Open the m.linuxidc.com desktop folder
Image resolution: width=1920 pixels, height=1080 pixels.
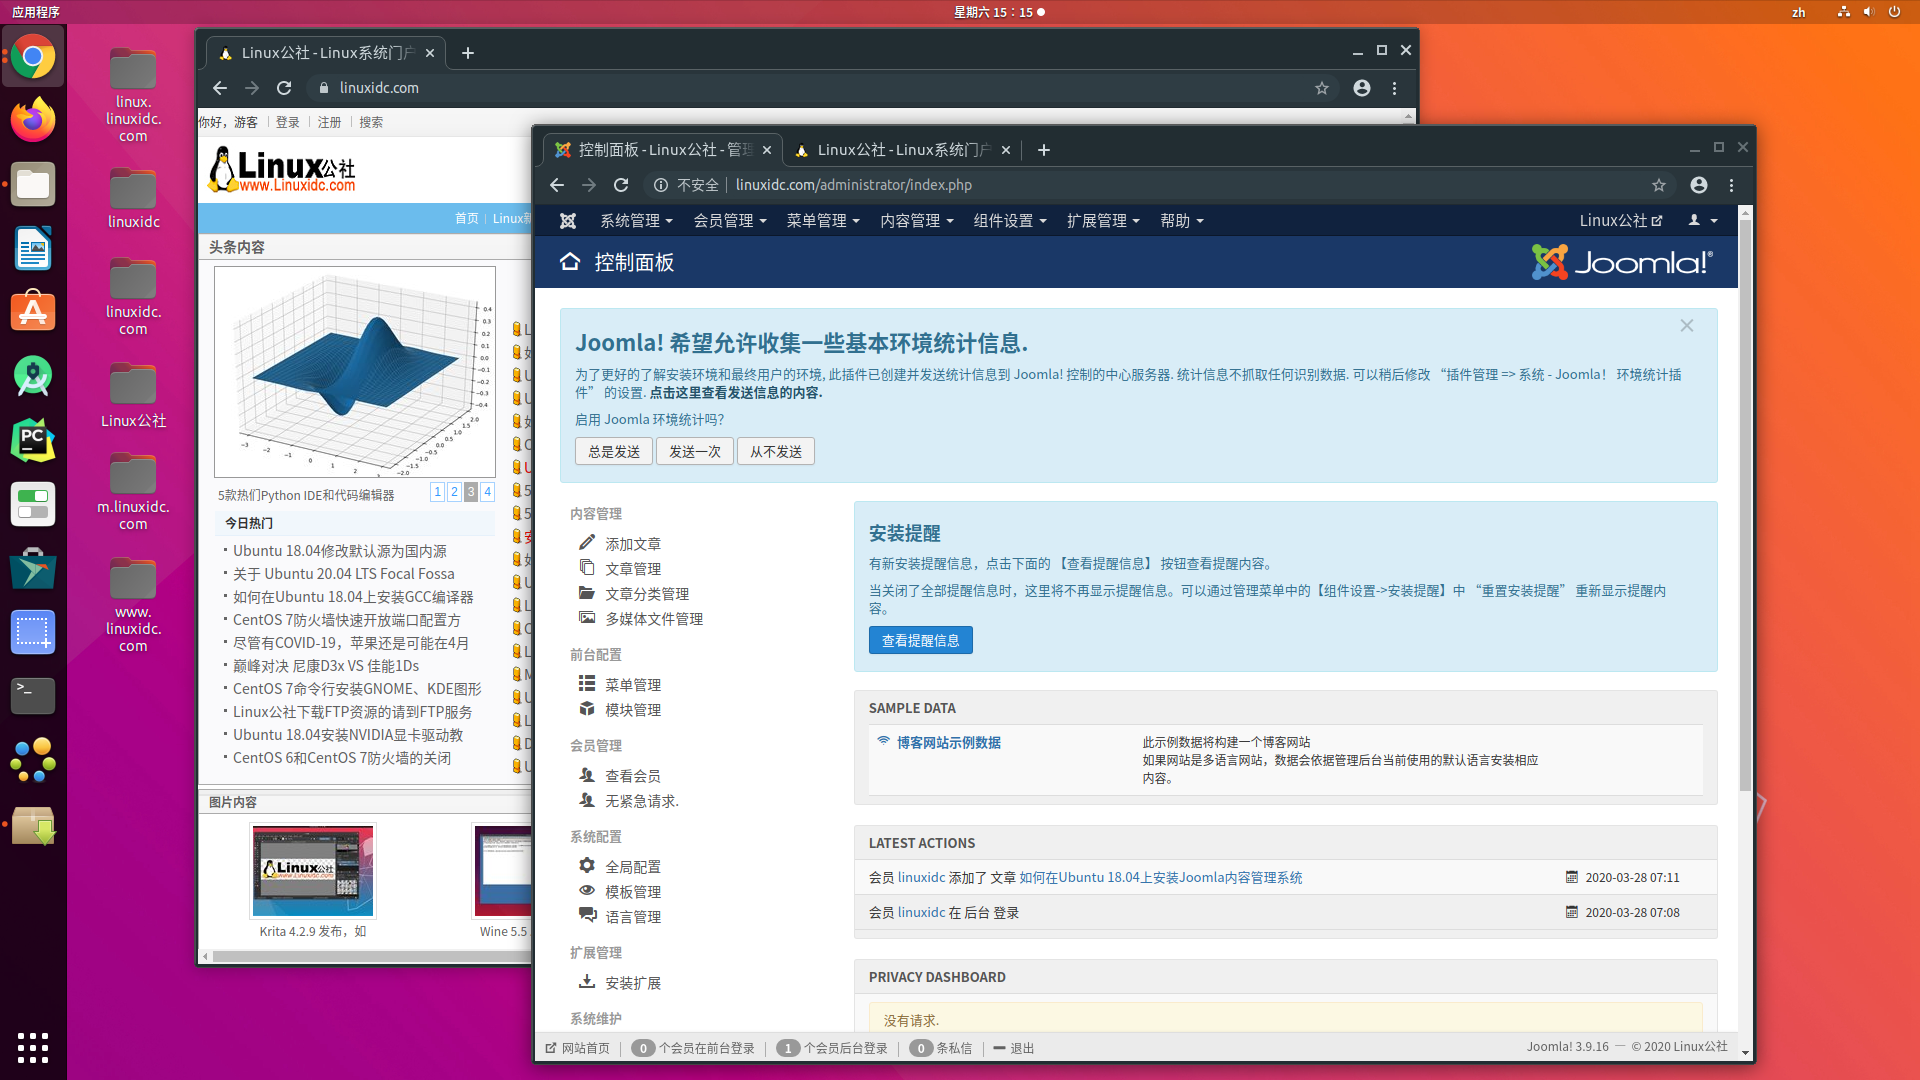click(133, 491)
